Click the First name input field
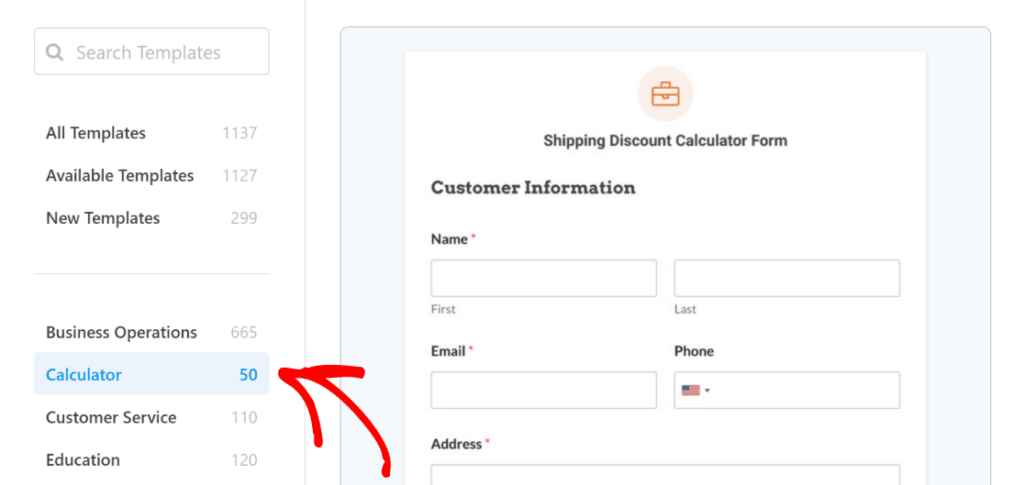 [x=543, y=278]
